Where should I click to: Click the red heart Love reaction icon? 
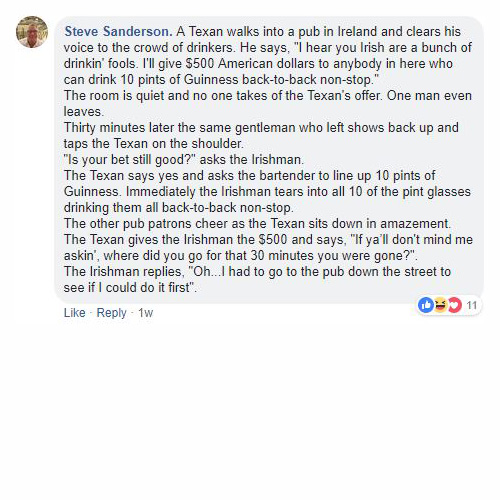click(x=454, y=305)
